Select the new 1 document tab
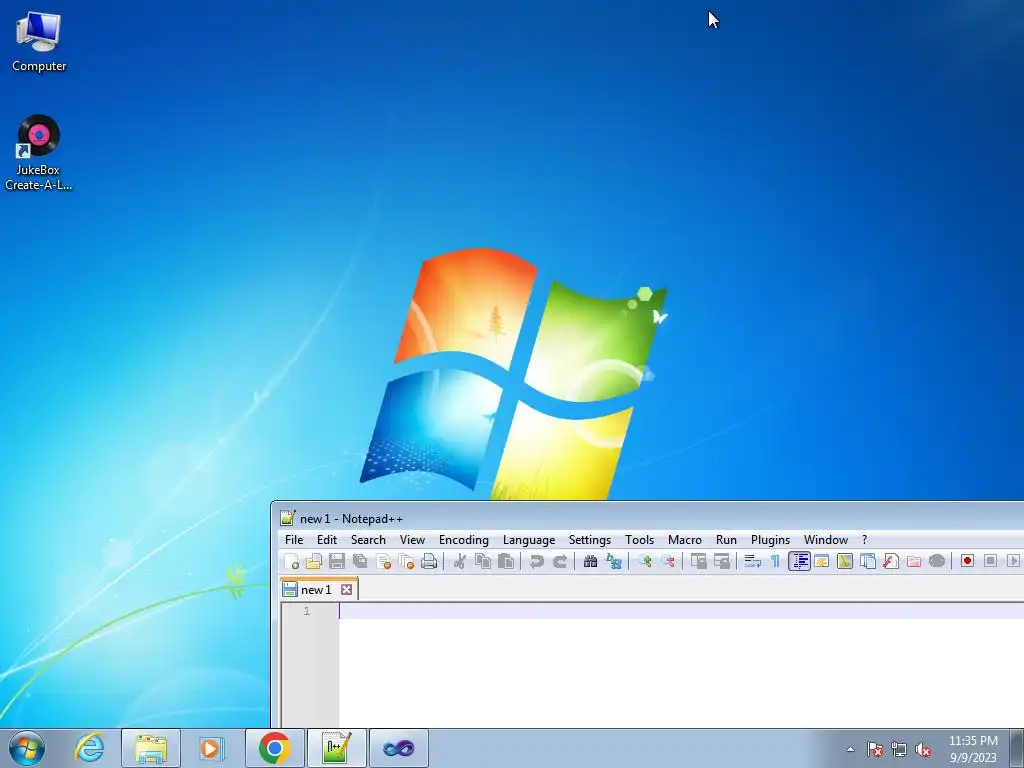1024x768 pixels. tap(319, 590)
